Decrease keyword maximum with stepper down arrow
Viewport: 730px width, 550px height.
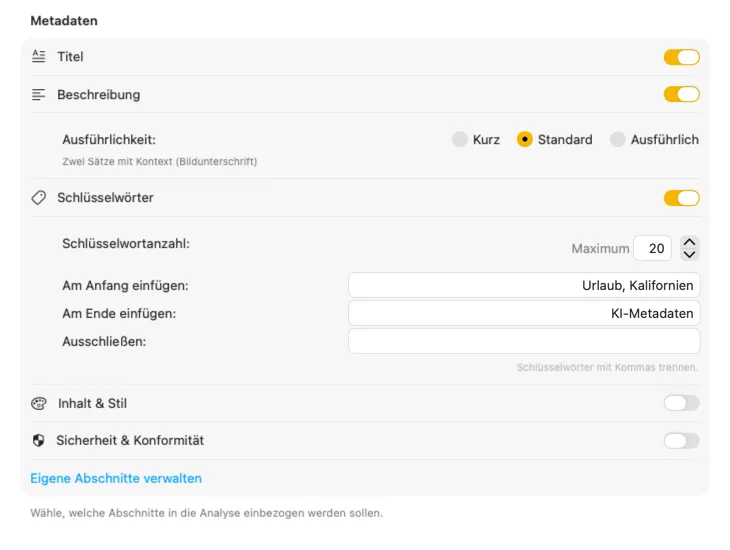pos(689,254)
